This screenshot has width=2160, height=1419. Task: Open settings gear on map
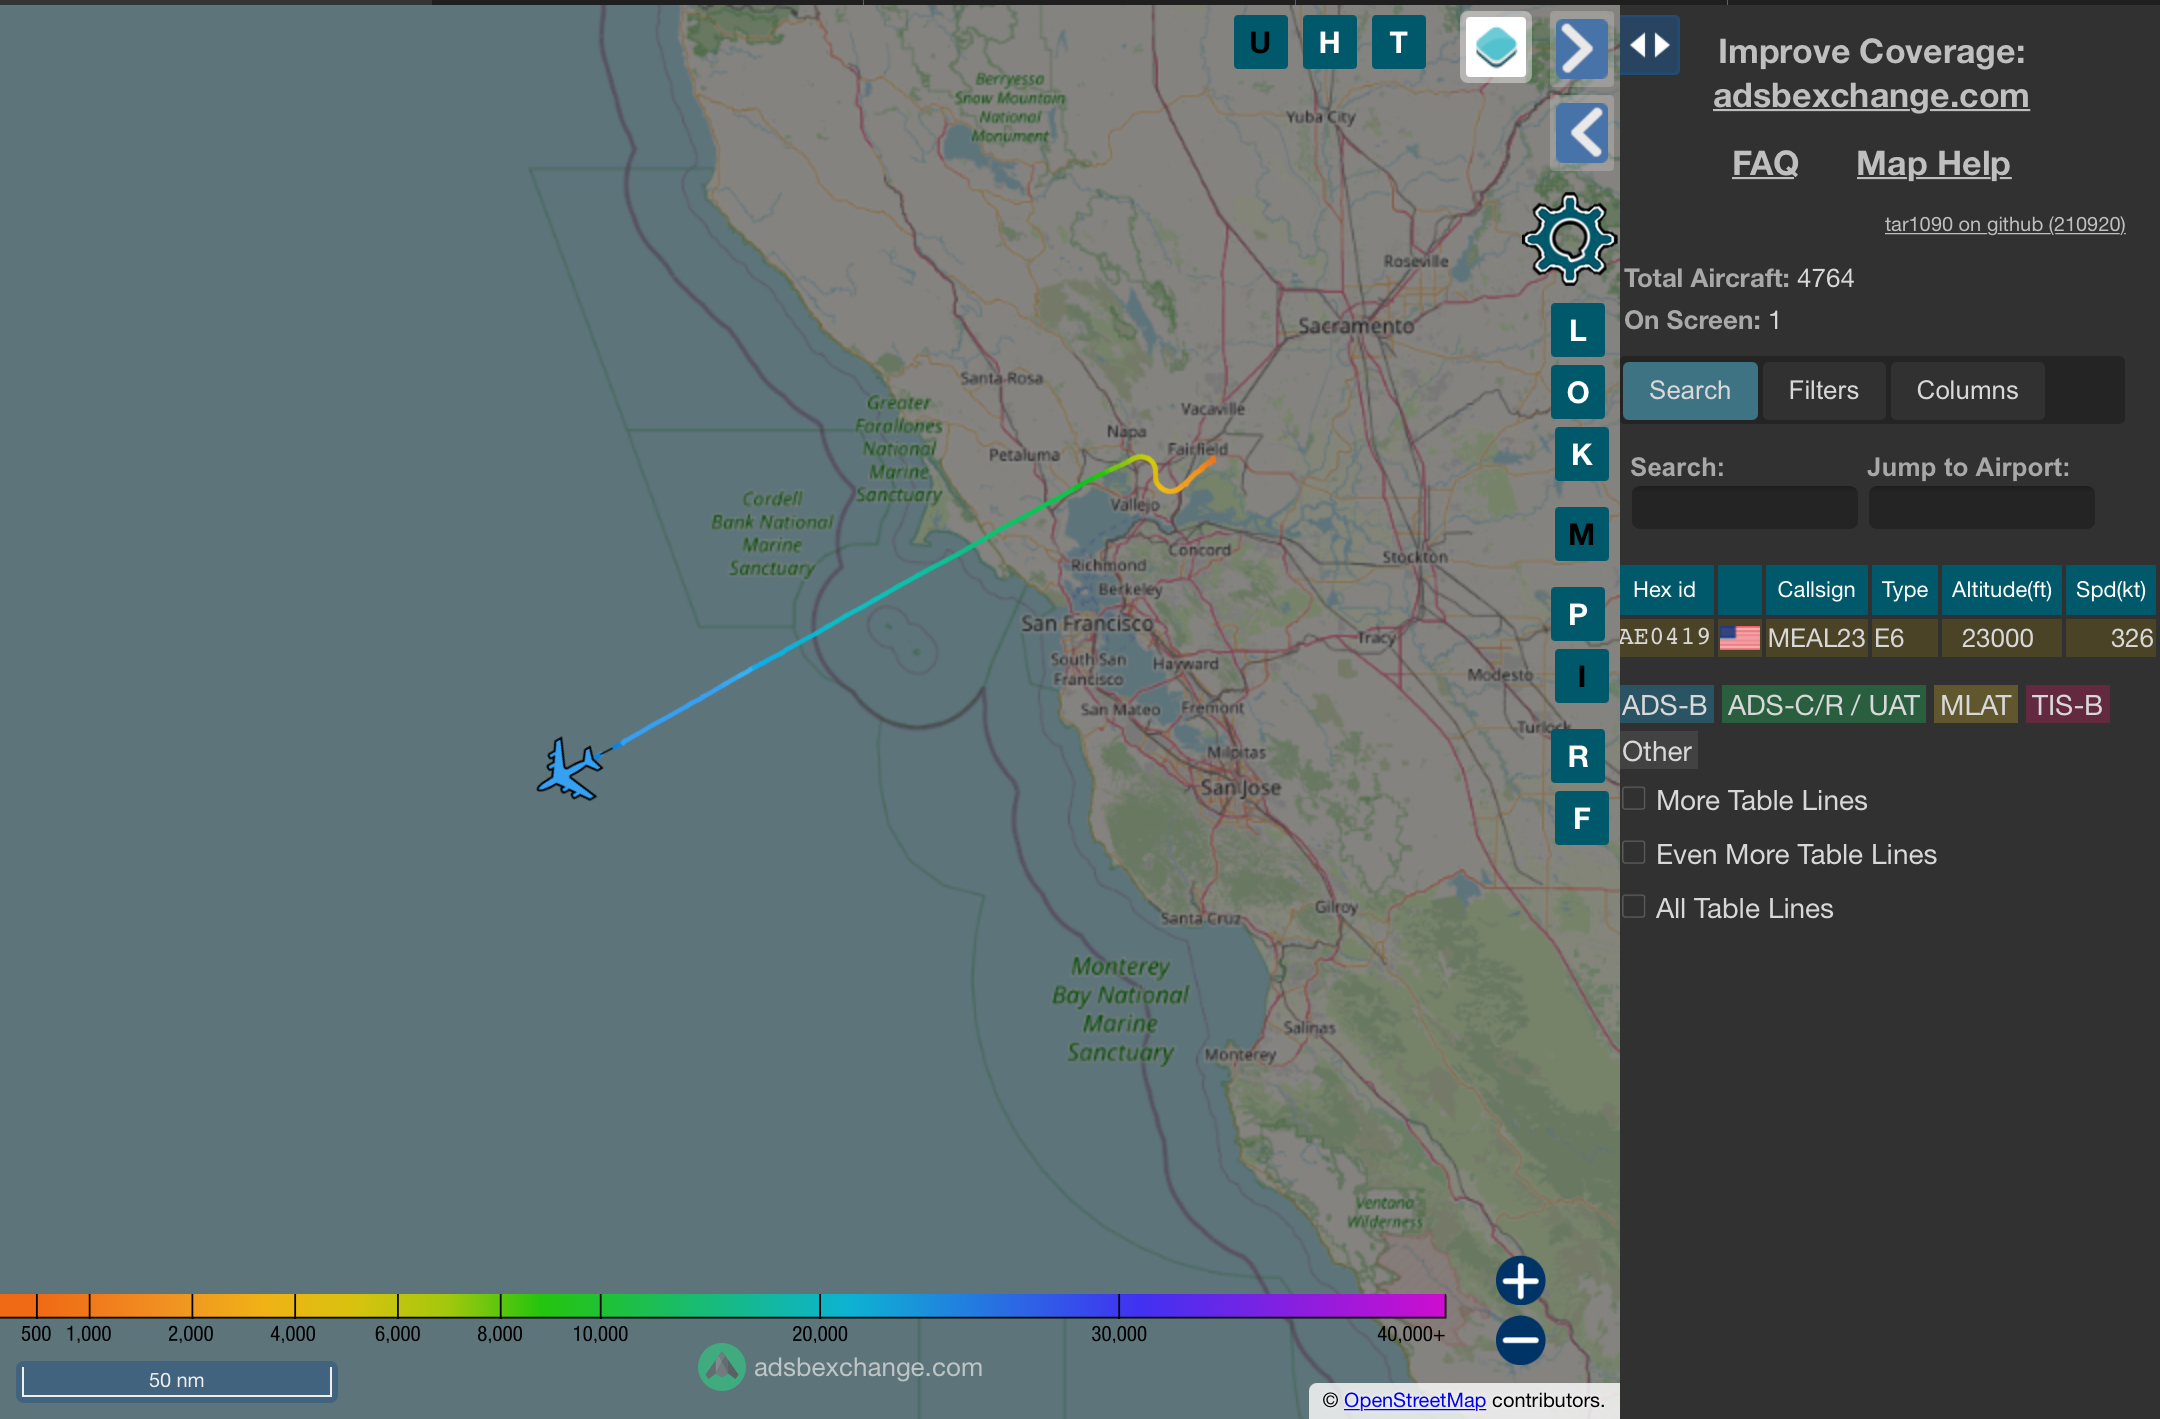(x=1568, y=238)
